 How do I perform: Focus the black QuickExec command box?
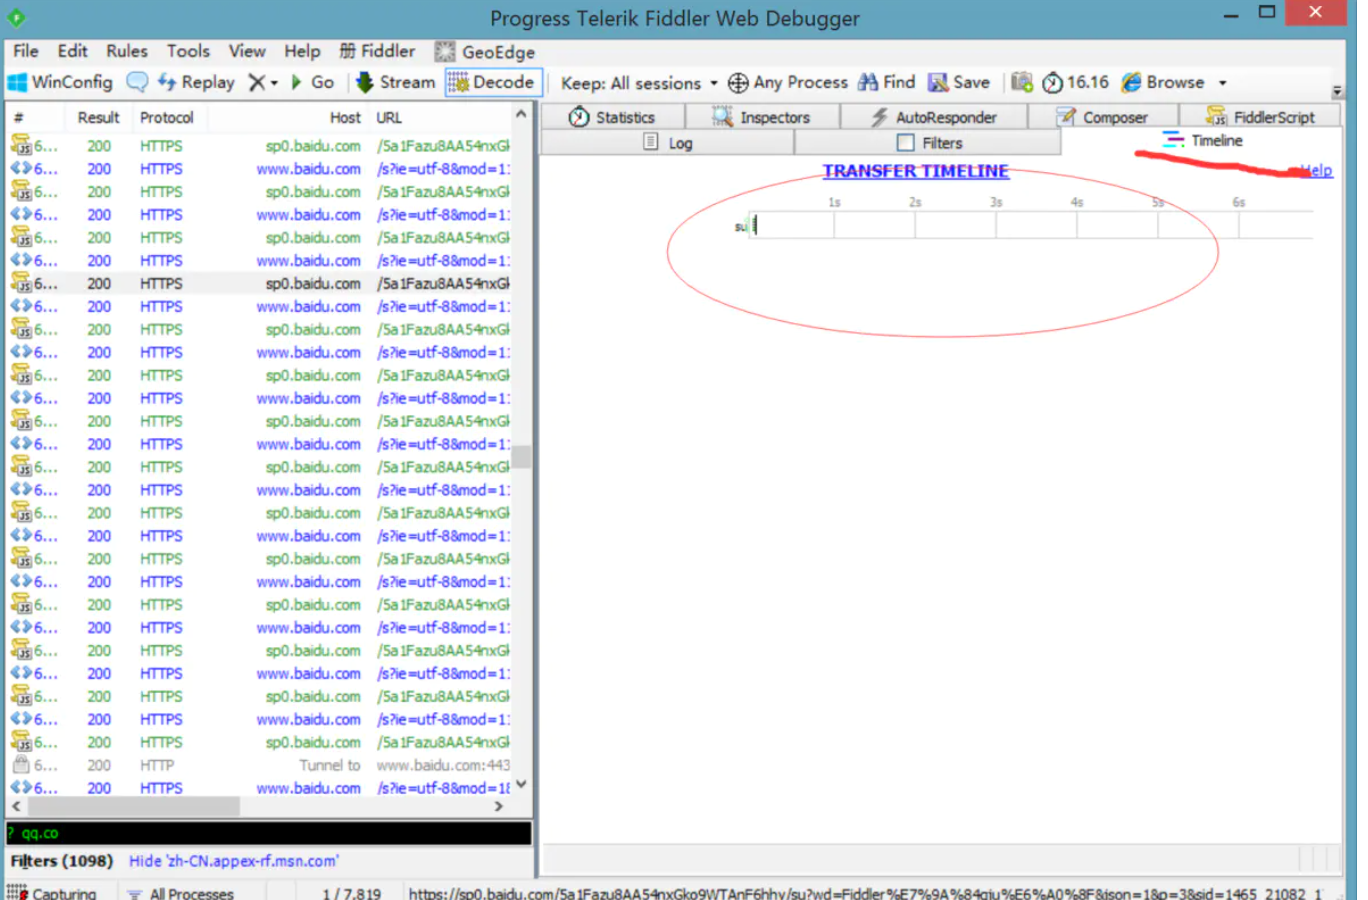(x=269, y=833)
